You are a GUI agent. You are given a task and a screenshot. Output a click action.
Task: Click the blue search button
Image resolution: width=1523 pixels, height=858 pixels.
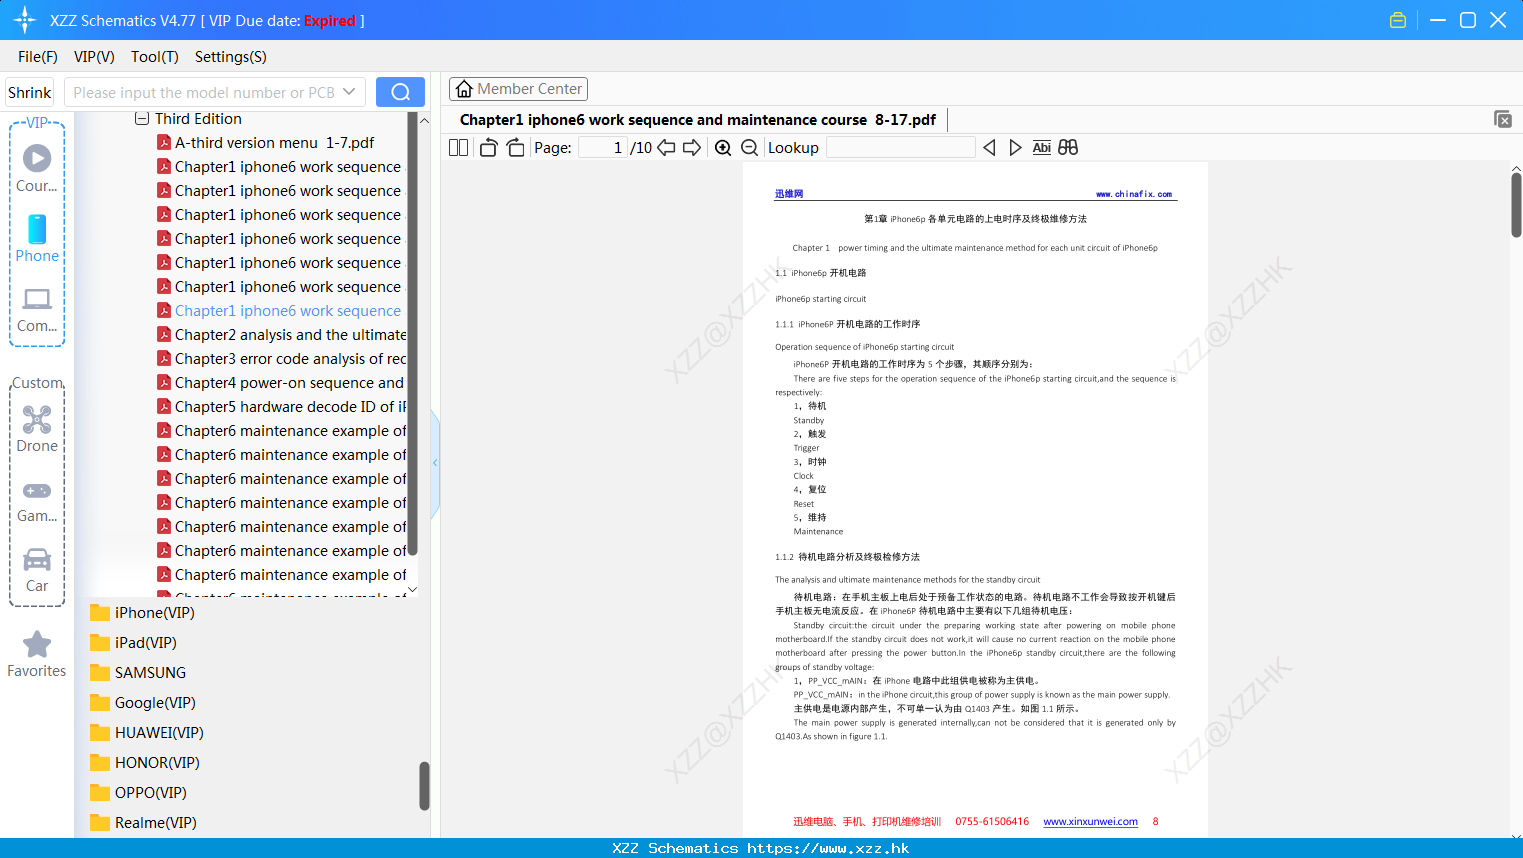400,92
